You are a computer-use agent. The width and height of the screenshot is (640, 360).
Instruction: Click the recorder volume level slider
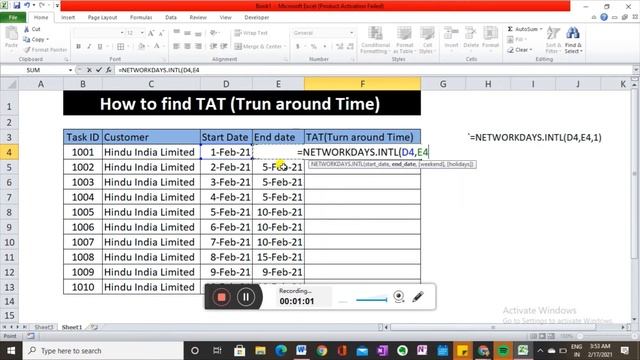tap(371, 300)
